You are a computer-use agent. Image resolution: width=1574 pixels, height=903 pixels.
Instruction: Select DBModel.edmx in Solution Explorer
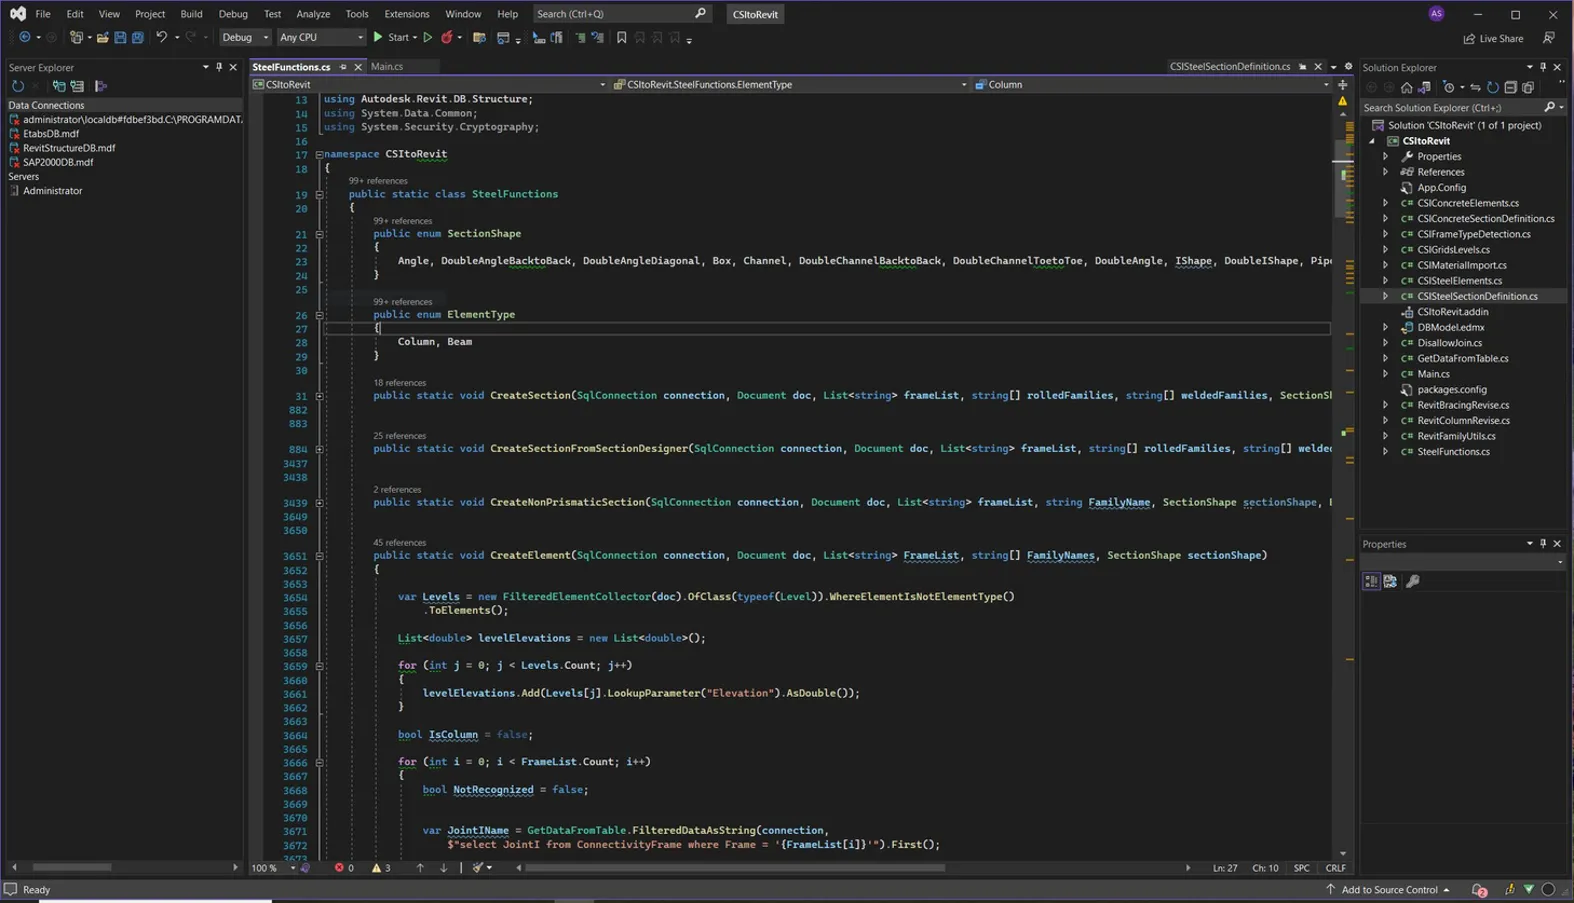[x=1451, y=327]
